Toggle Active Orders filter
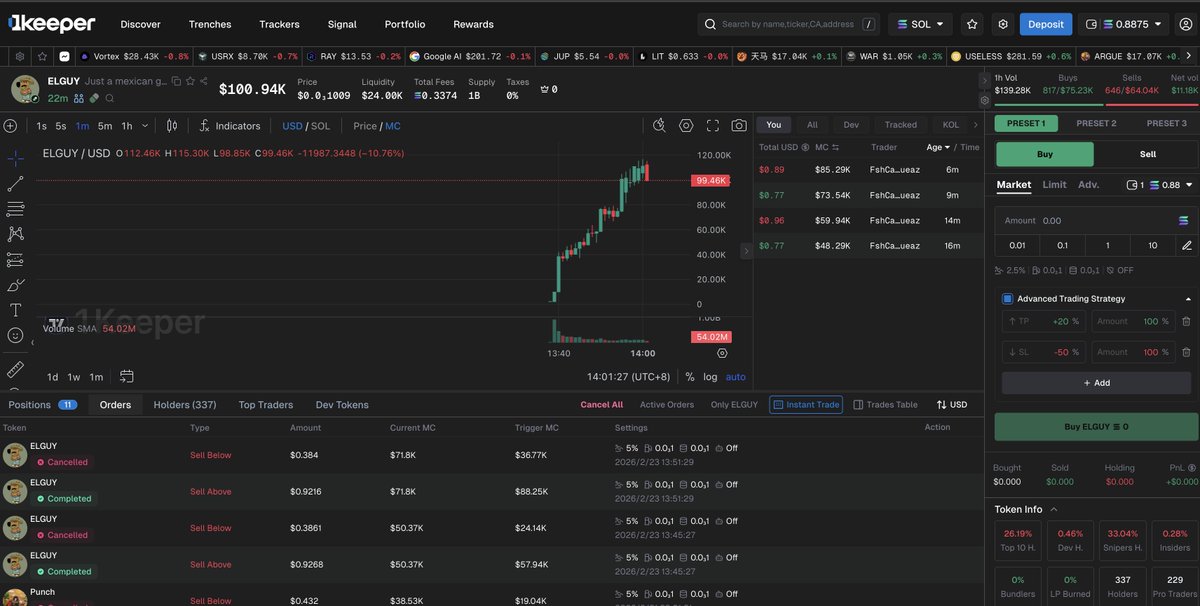Screen dimensions: 1200x606 tap(666, 405)
